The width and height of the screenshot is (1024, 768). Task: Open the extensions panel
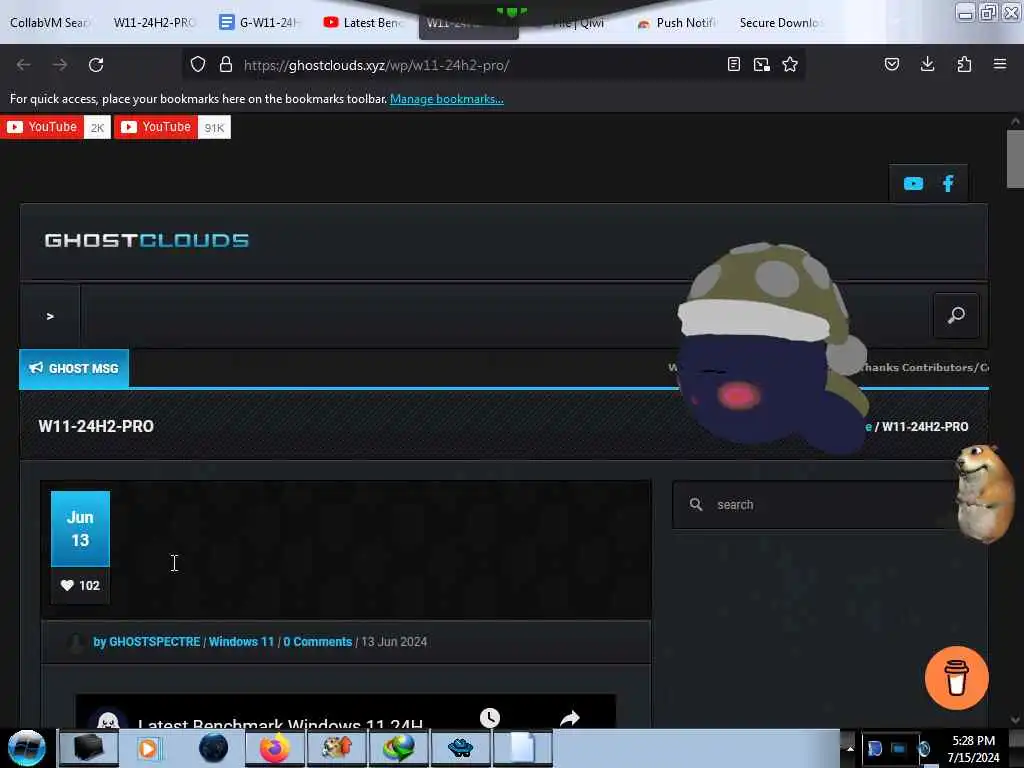coord(964,64)
